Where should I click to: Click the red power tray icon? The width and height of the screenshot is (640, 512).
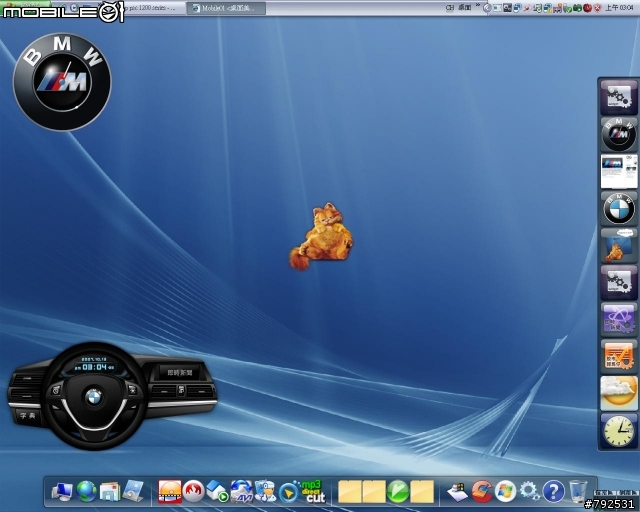pyautogui.click(x=587, y=8)
